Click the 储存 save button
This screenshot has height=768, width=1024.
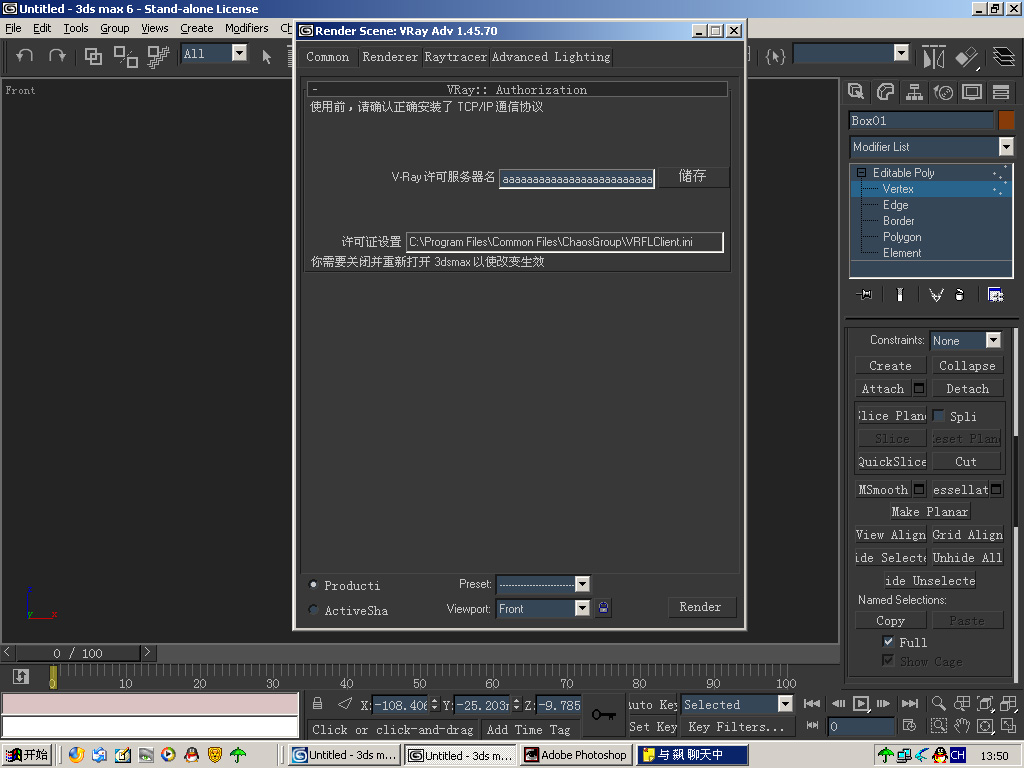click(x=693, y=176)
